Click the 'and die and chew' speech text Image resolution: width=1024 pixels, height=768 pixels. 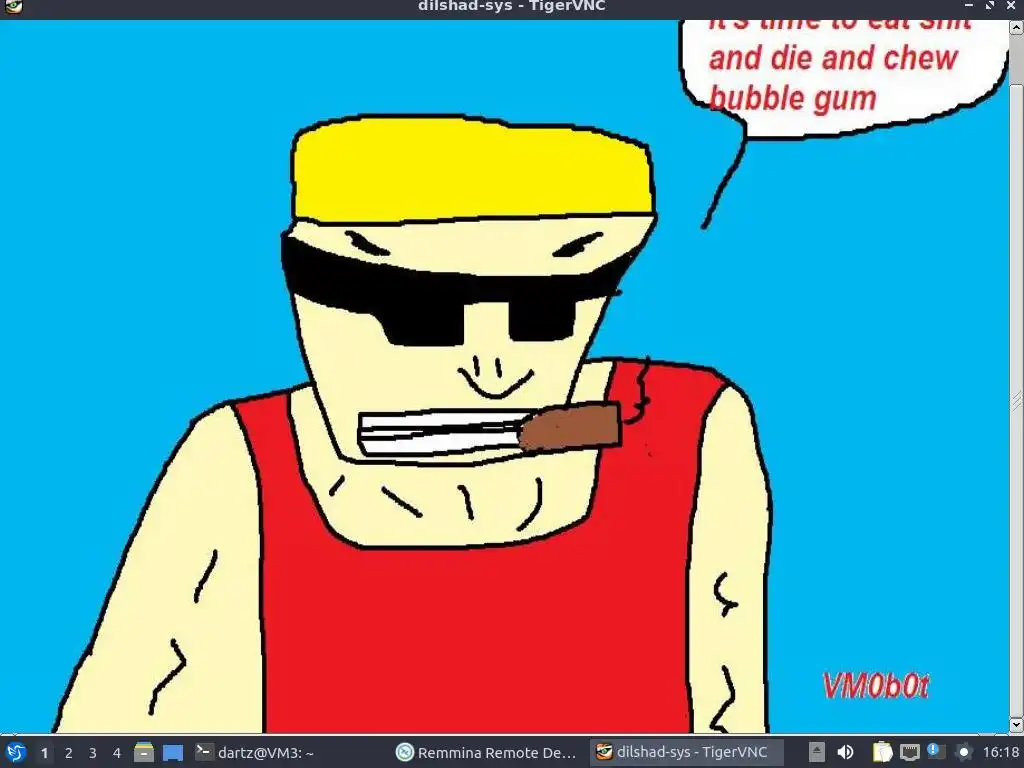pyautogui.click(x=833, y=58)
